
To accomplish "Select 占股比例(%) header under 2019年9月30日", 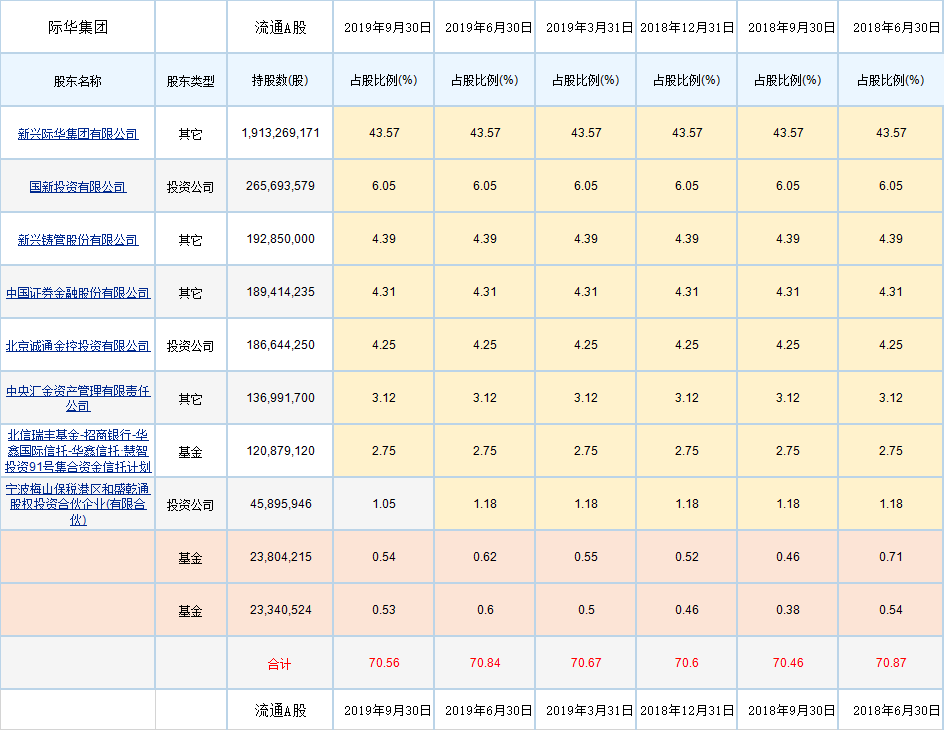I will point(384,80).
